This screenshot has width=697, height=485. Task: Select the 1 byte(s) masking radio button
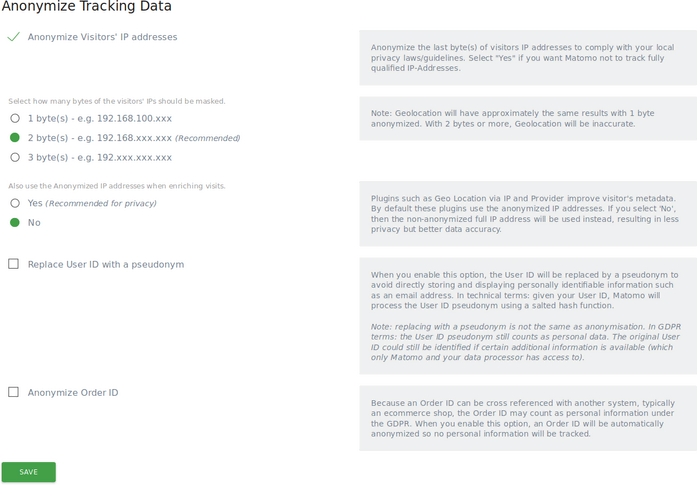pyautogui.click(x=15, y=118)
